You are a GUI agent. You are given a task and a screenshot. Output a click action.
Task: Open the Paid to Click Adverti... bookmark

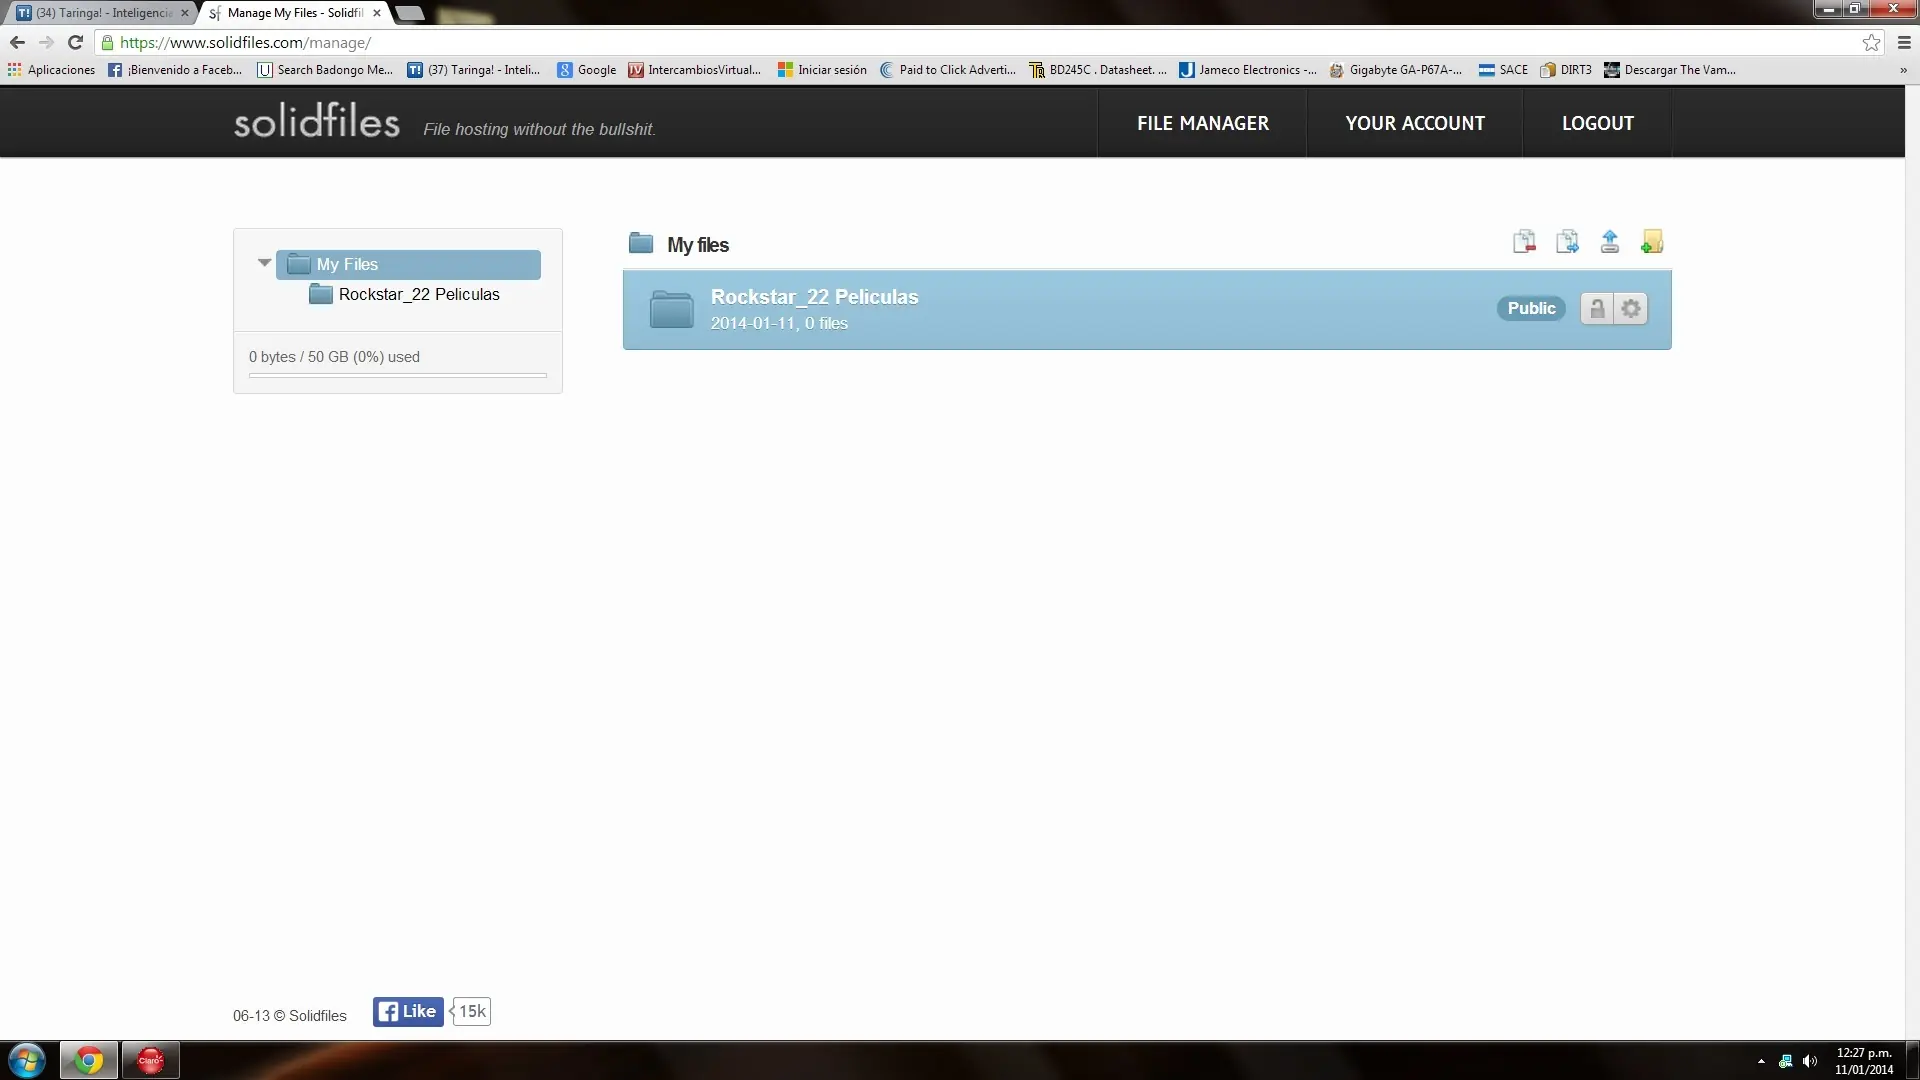[948, 70]
